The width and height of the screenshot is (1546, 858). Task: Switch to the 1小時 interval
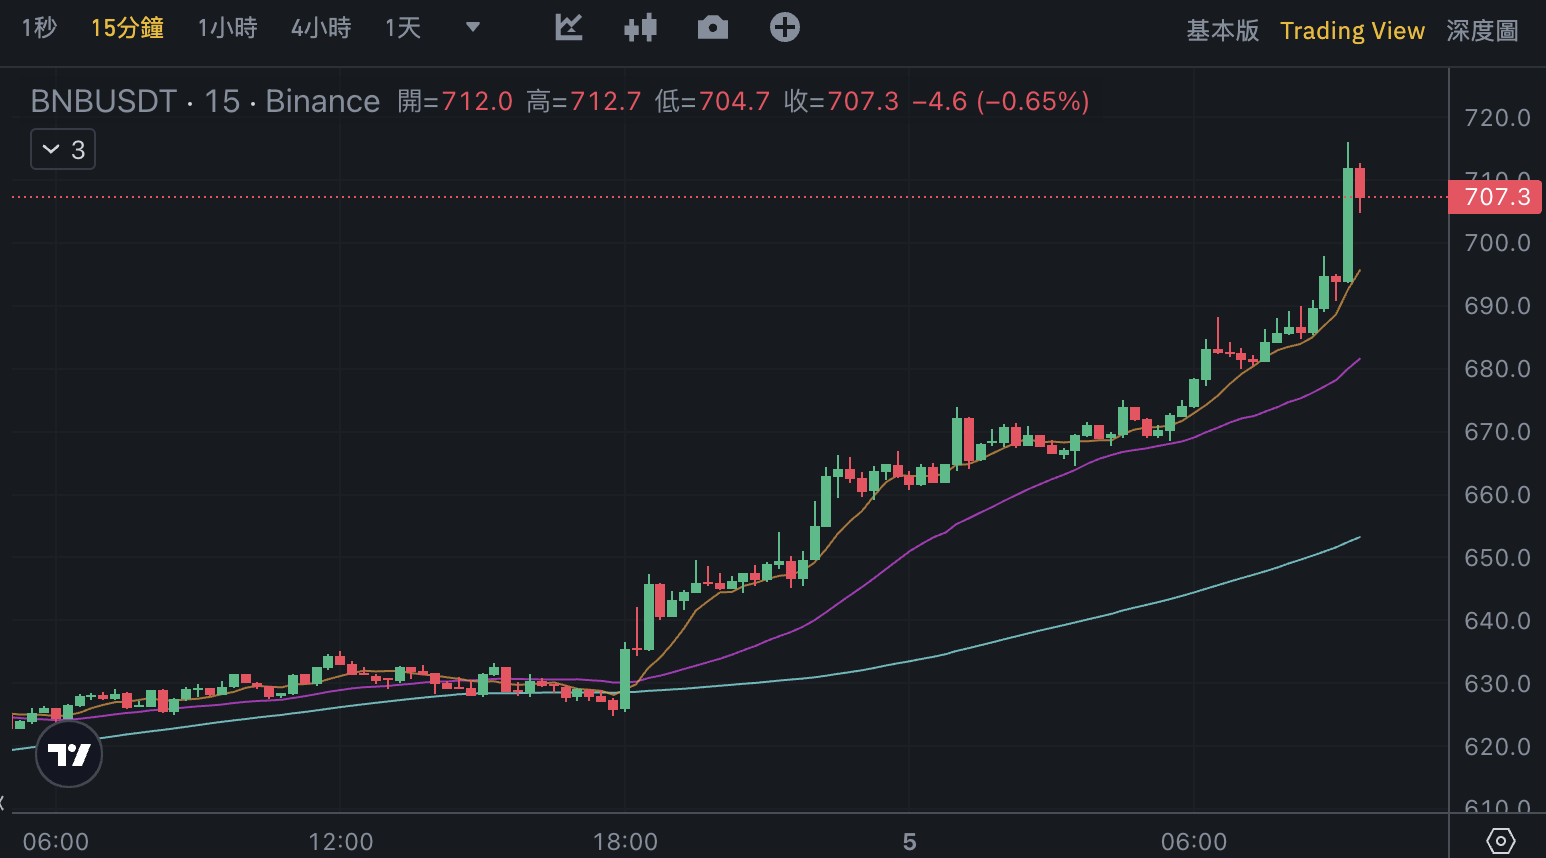[x=227, y=28]
